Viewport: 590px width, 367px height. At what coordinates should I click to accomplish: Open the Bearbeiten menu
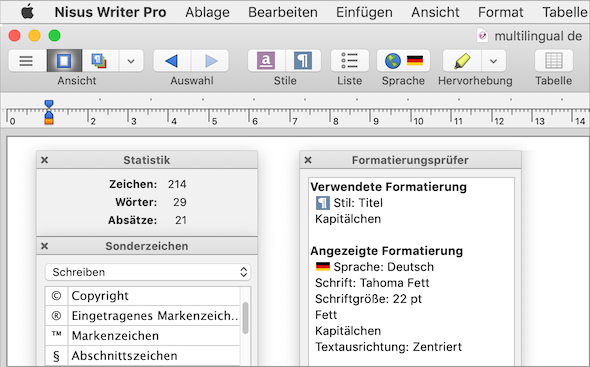(x=283, y=12)
